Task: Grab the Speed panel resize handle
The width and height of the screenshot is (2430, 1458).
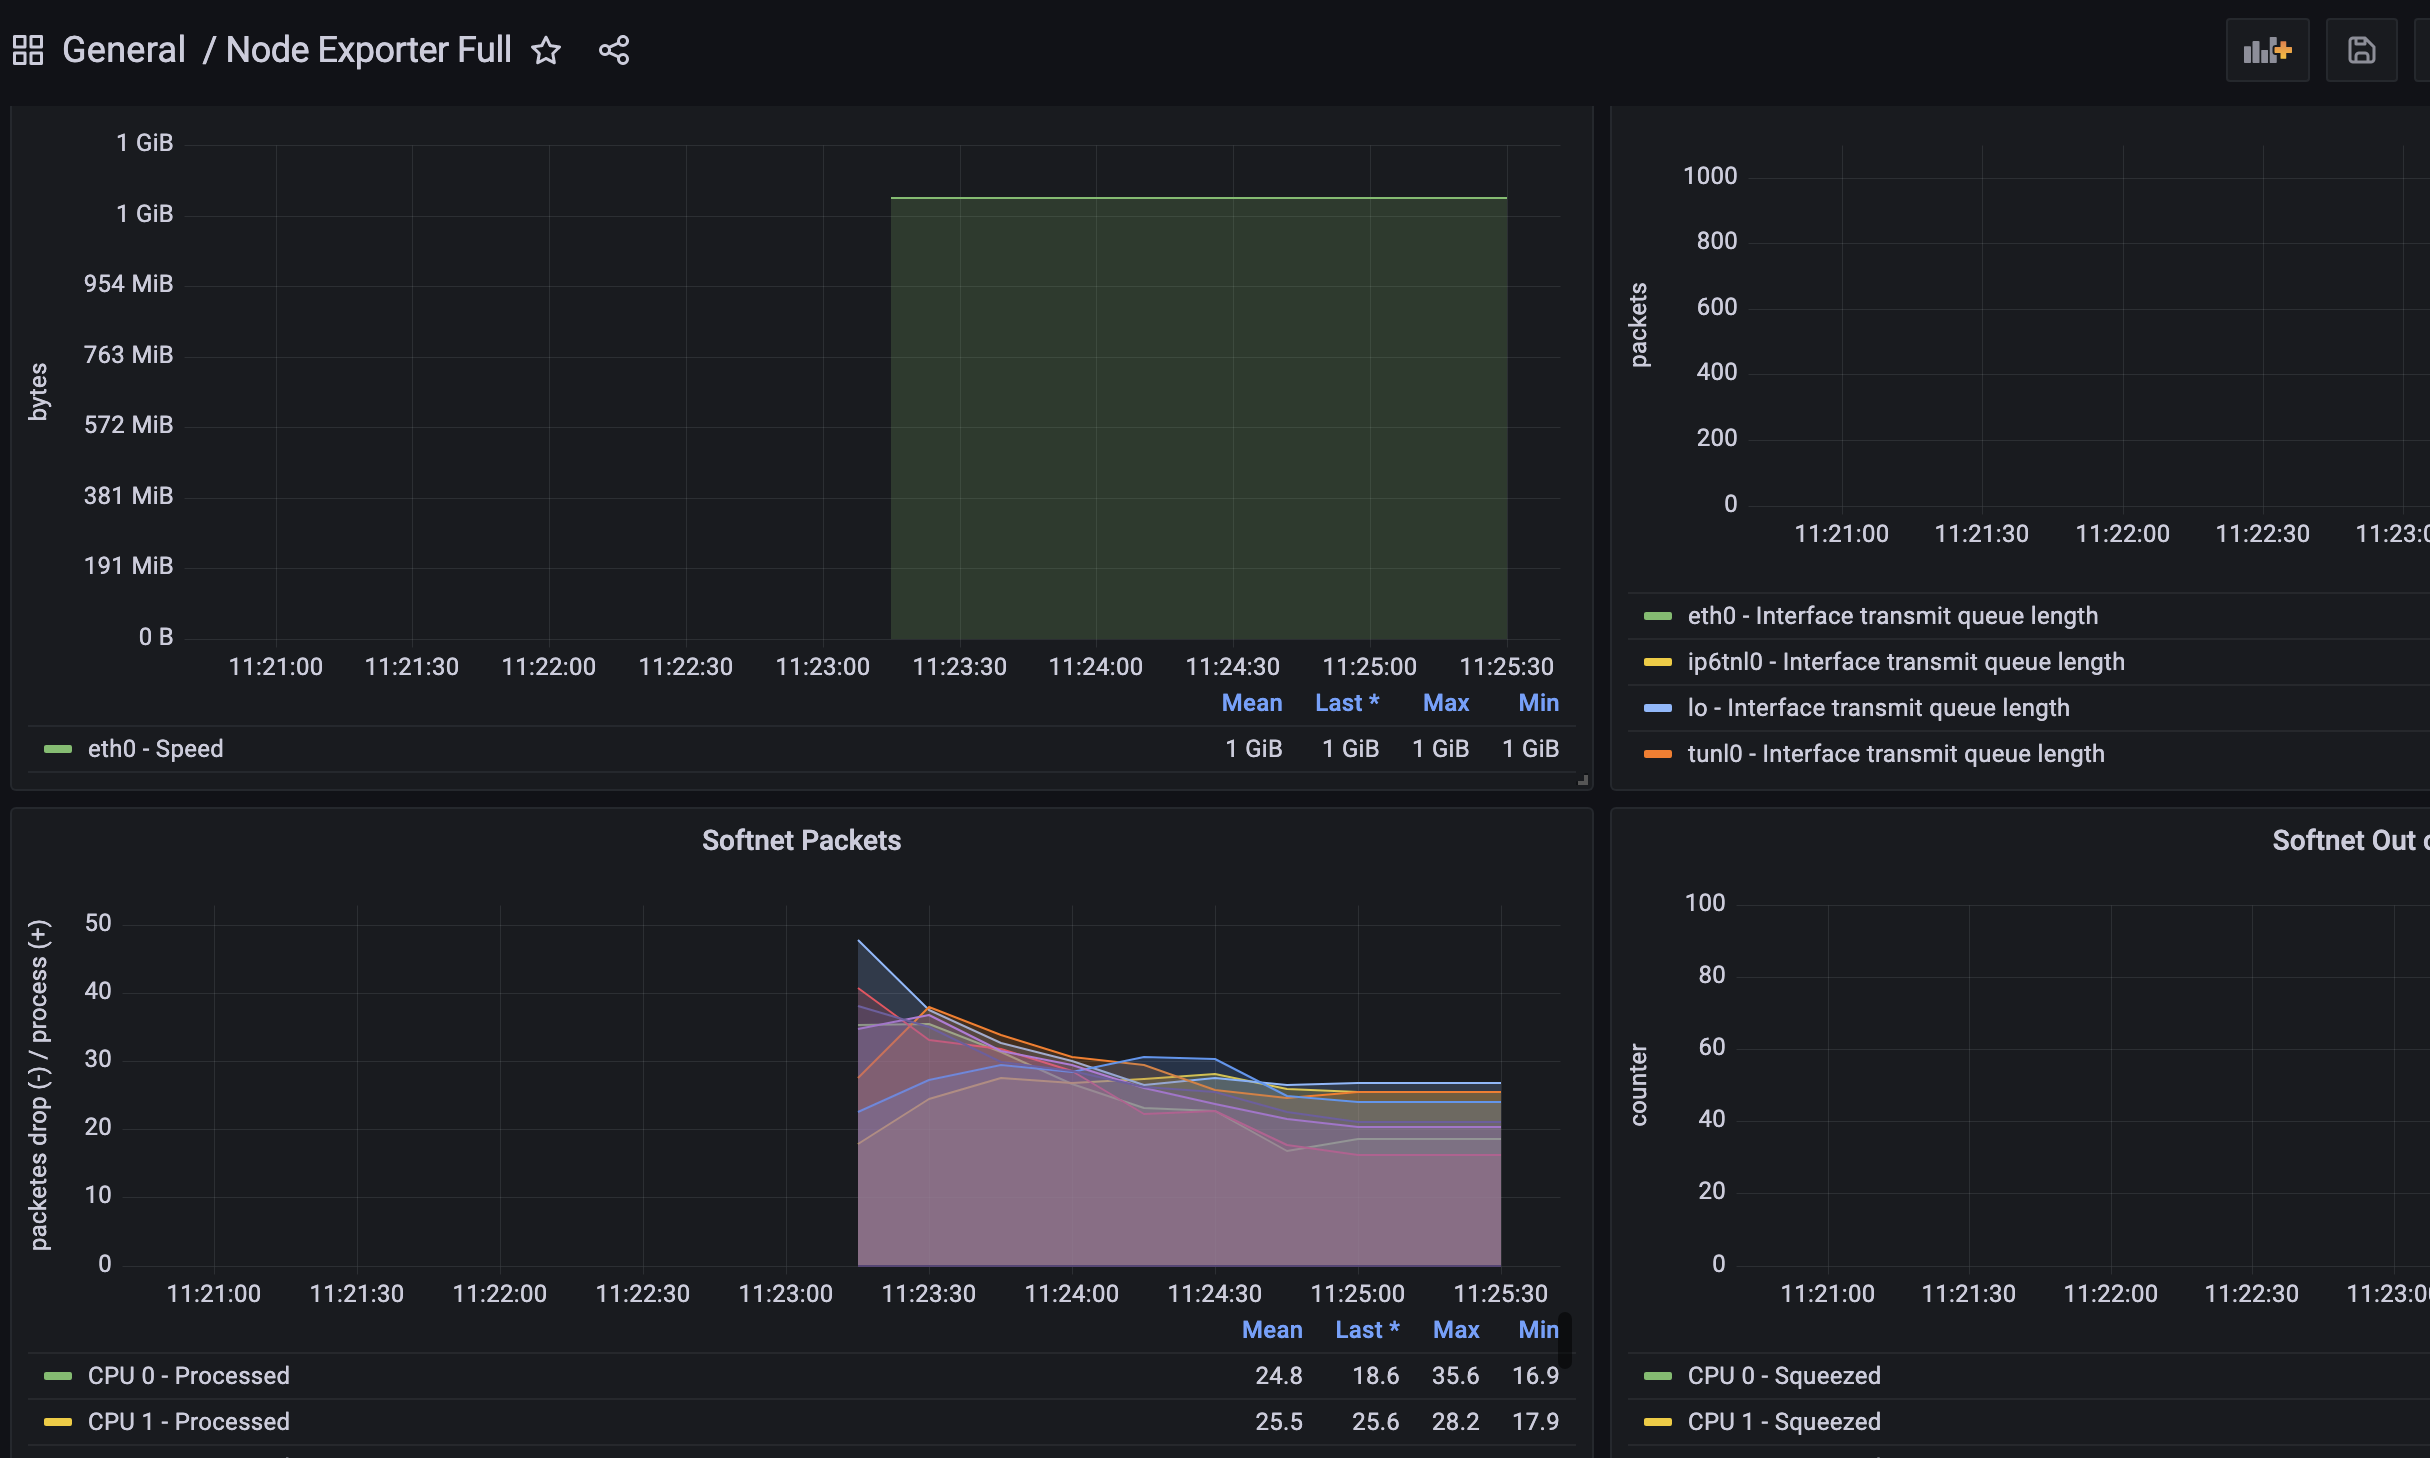Action: [1583, 780]
